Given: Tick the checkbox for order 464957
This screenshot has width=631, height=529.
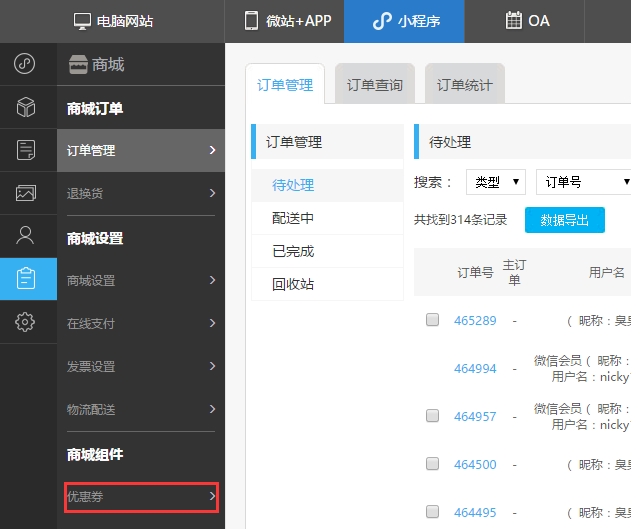Looking at the screenshot, I should point(432,416).
